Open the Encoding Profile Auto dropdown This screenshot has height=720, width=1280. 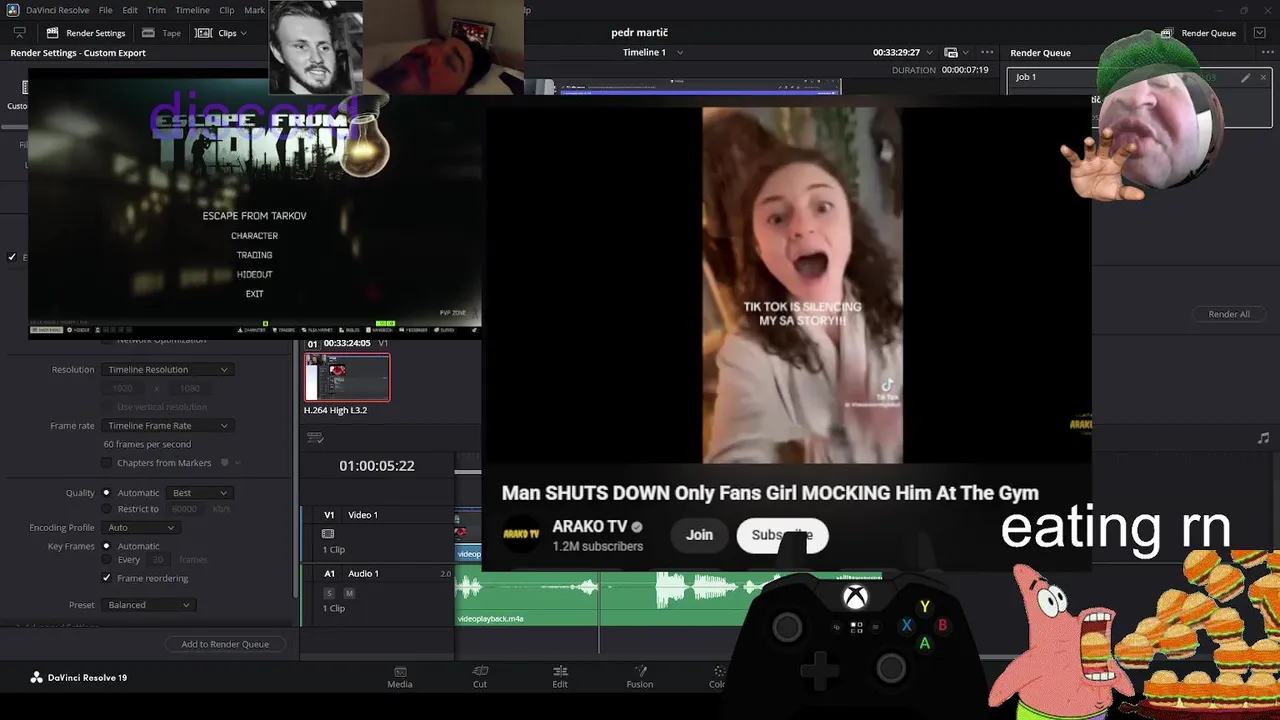coord(141,528)
